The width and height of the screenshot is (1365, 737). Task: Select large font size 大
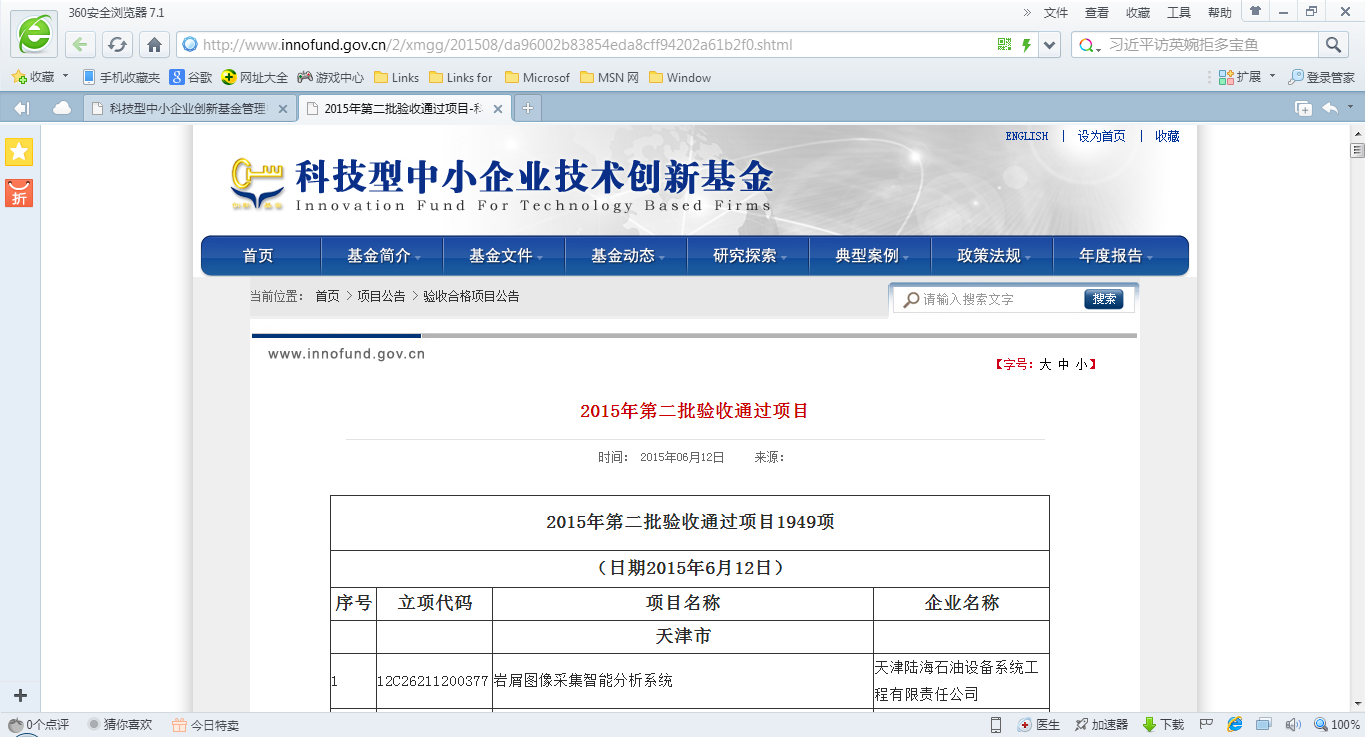(x=1045, y=365)
